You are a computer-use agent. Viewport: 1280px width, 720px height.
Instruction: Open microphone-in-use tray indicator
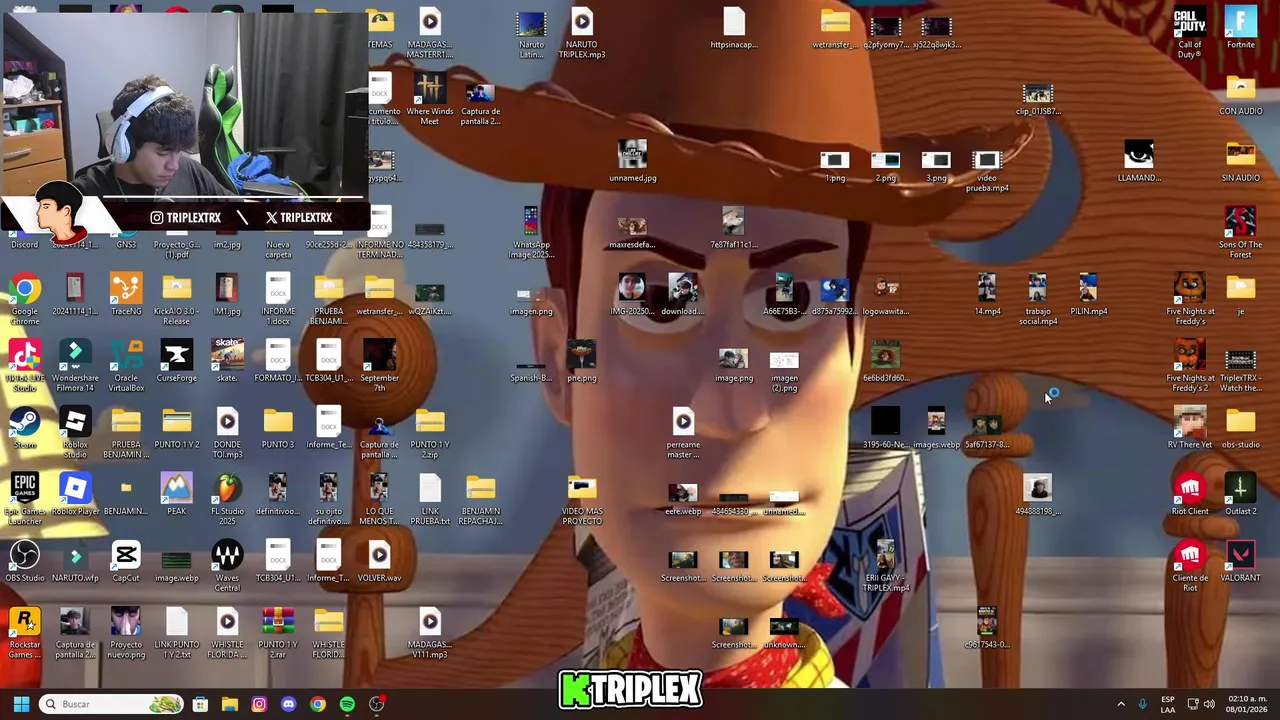pyautogui.click(x=1142, y=704)
